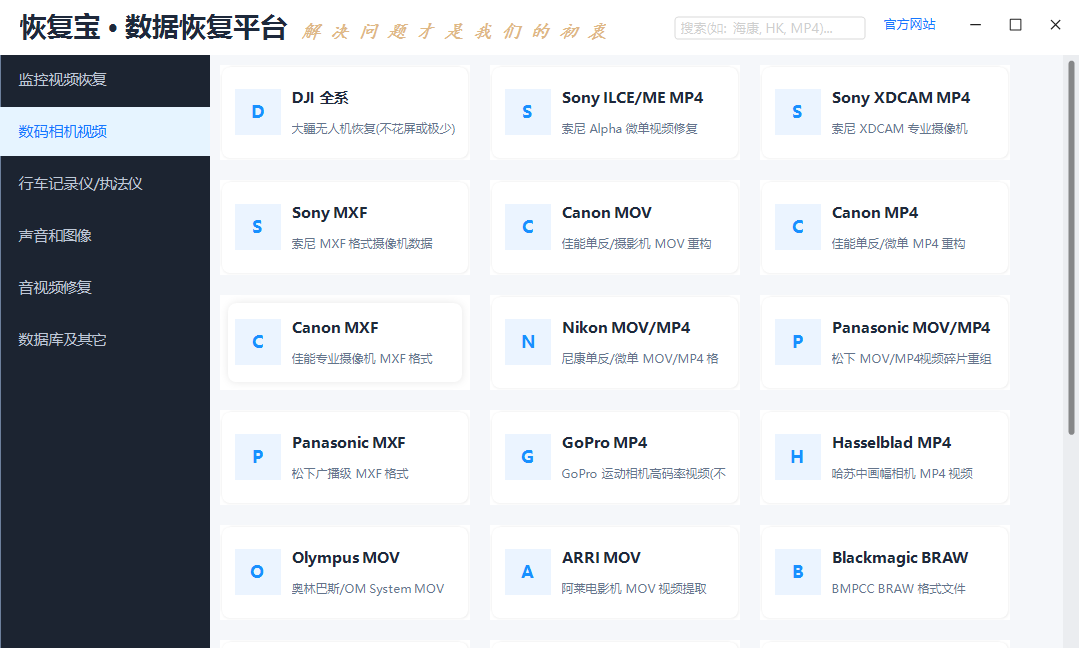
Task: Switch to 行车记录仪/执法仪 category
Action: pyautogui.click(x=105, y=184)
